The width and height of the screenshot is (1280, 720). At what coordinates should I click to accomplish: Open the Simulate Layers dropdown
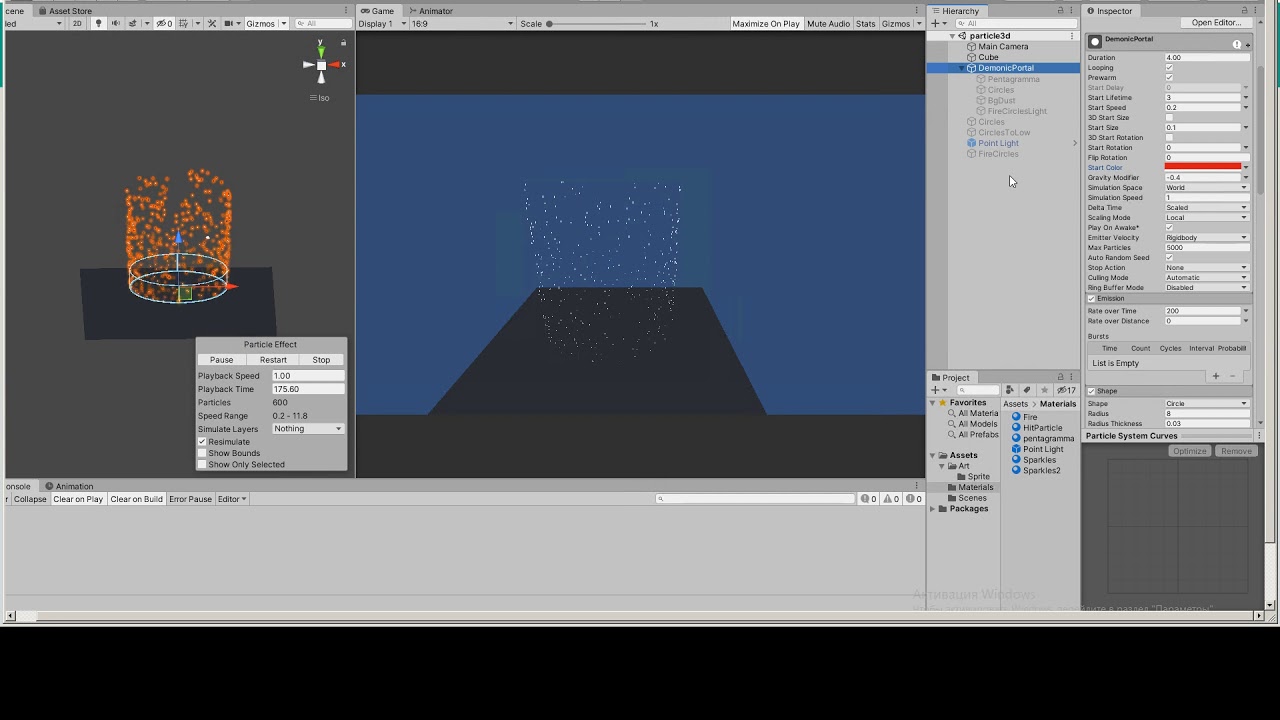point(308,429)
